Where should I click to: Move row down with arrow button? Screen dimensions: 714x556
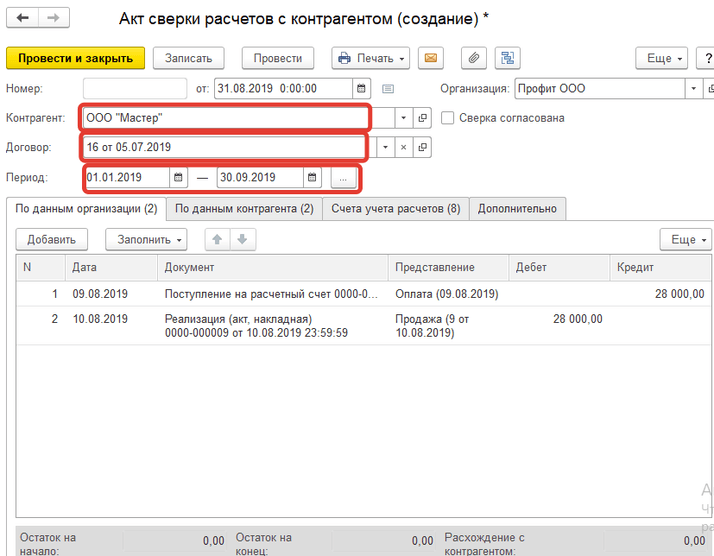(242, 240)
